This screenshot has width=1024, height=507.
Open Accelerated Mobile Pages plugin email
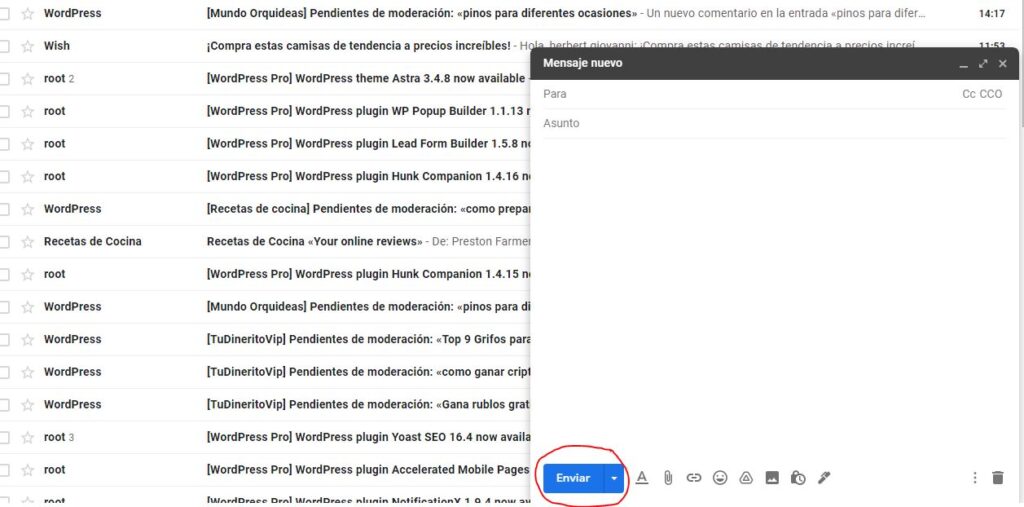click(368, 470)
